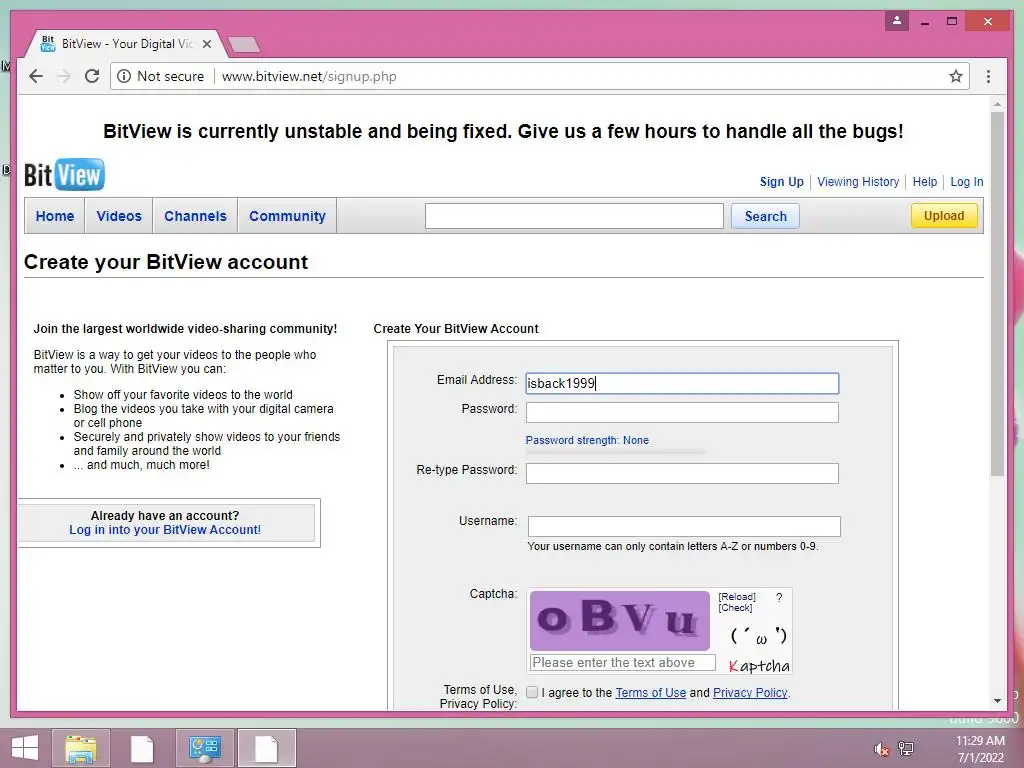1024x768 pixels.
Task: Click the captcha Check link
Action: pos(735,607)
